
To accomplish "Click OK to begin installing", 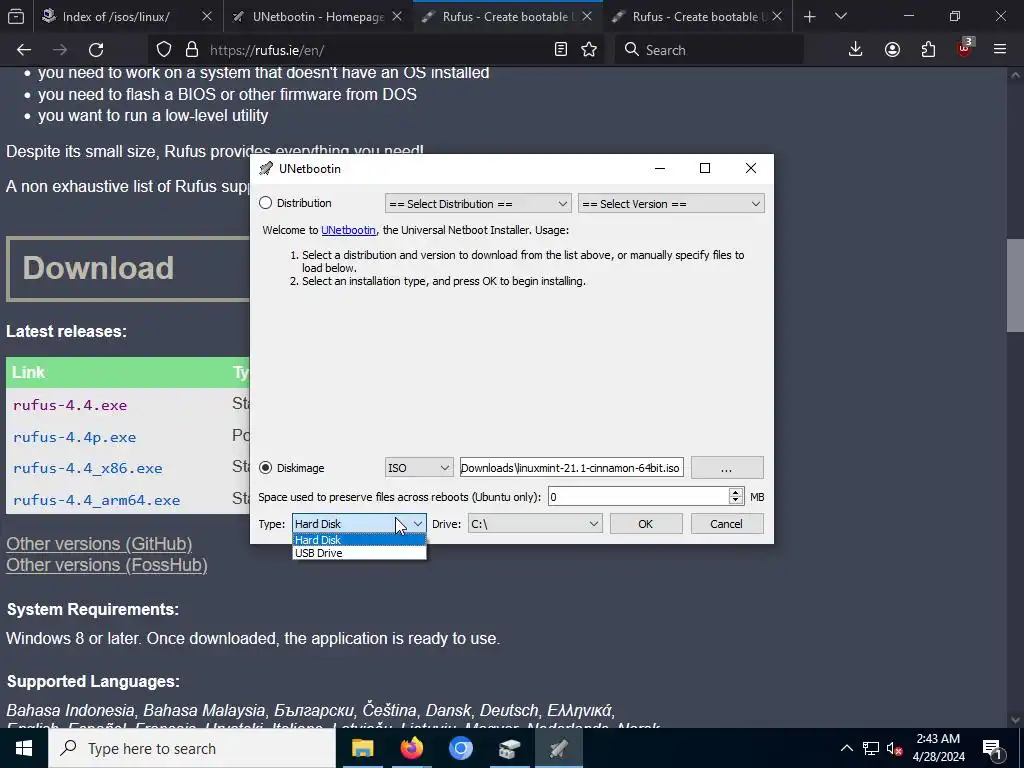I will click(646, 524).
